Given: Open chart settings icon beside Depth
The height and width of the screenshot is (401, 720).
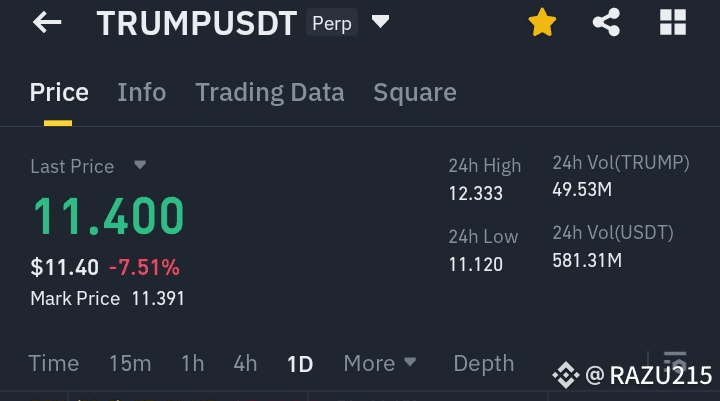Looking at the screenshot, I should tap(675, 361).
